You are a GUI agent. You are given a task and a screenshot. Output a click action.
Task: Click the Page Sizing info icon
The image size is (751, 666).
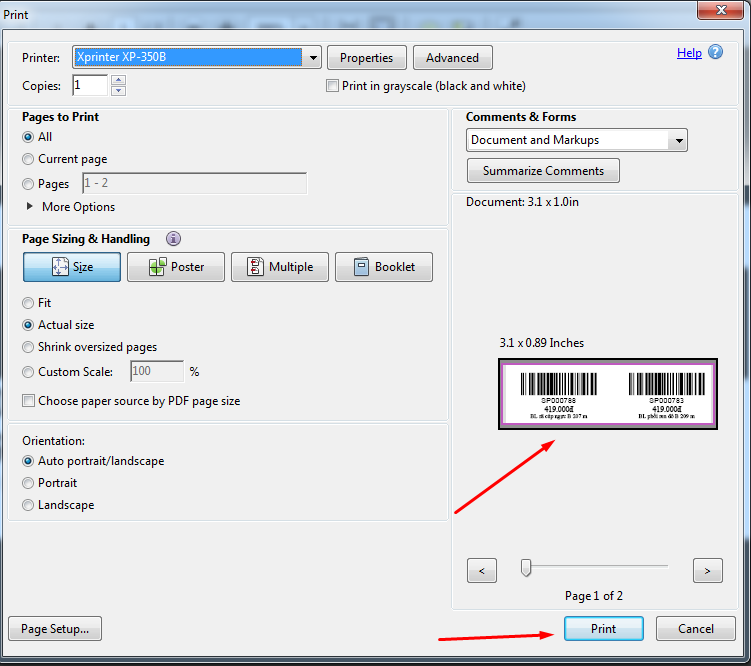point(173,239)
